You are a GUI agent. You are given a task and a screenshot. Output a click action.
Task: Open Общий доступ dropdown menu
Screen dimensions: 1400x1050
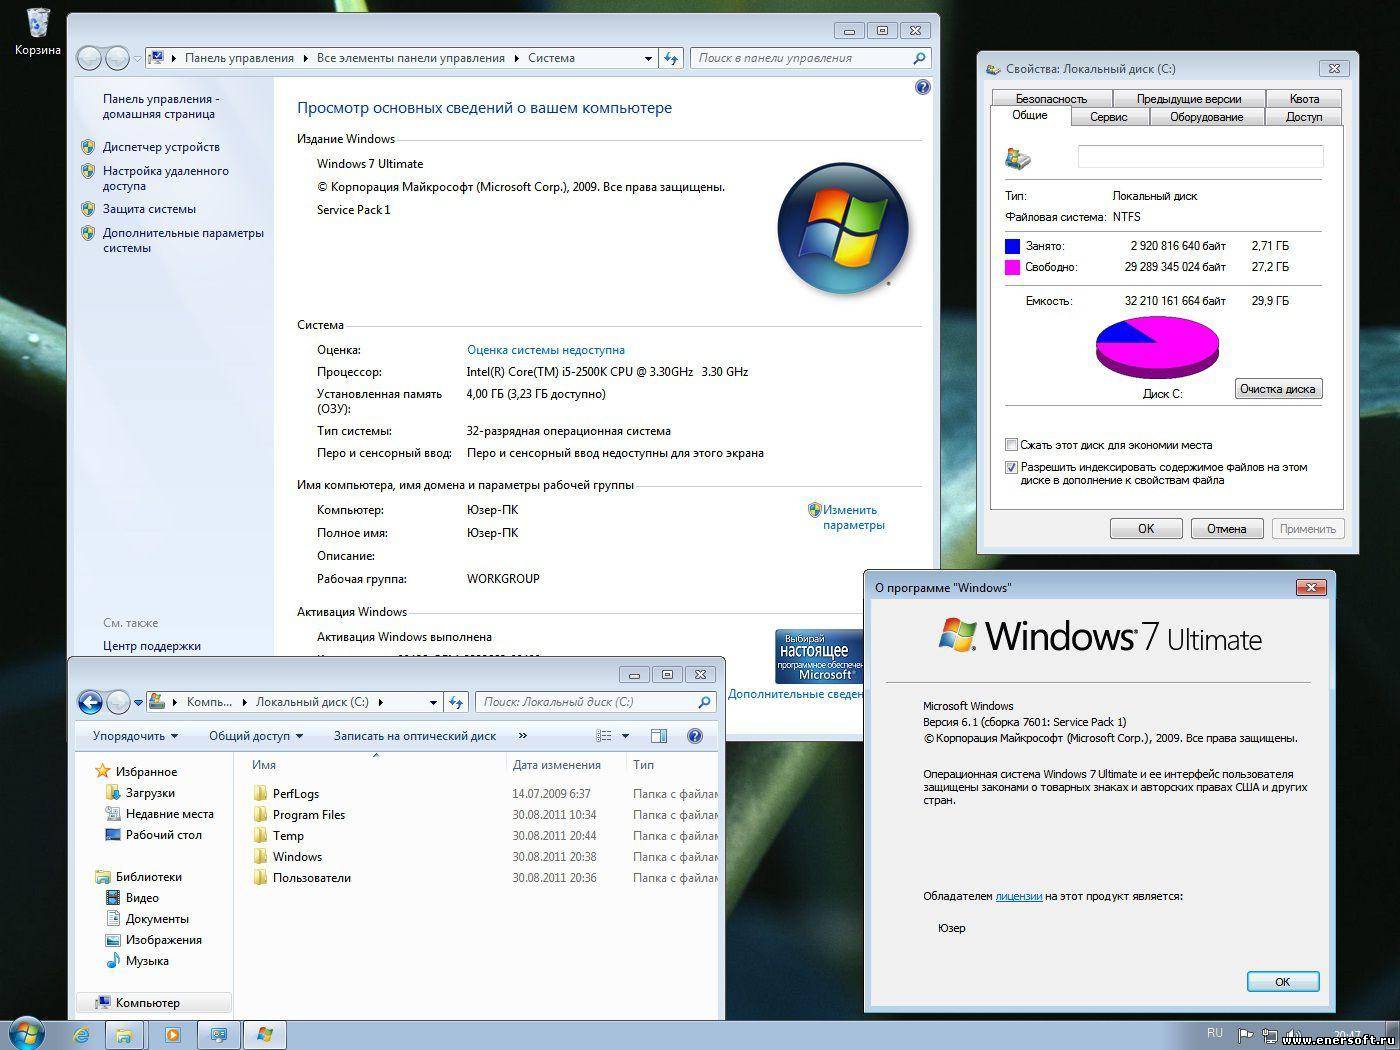tap(255, 736)
